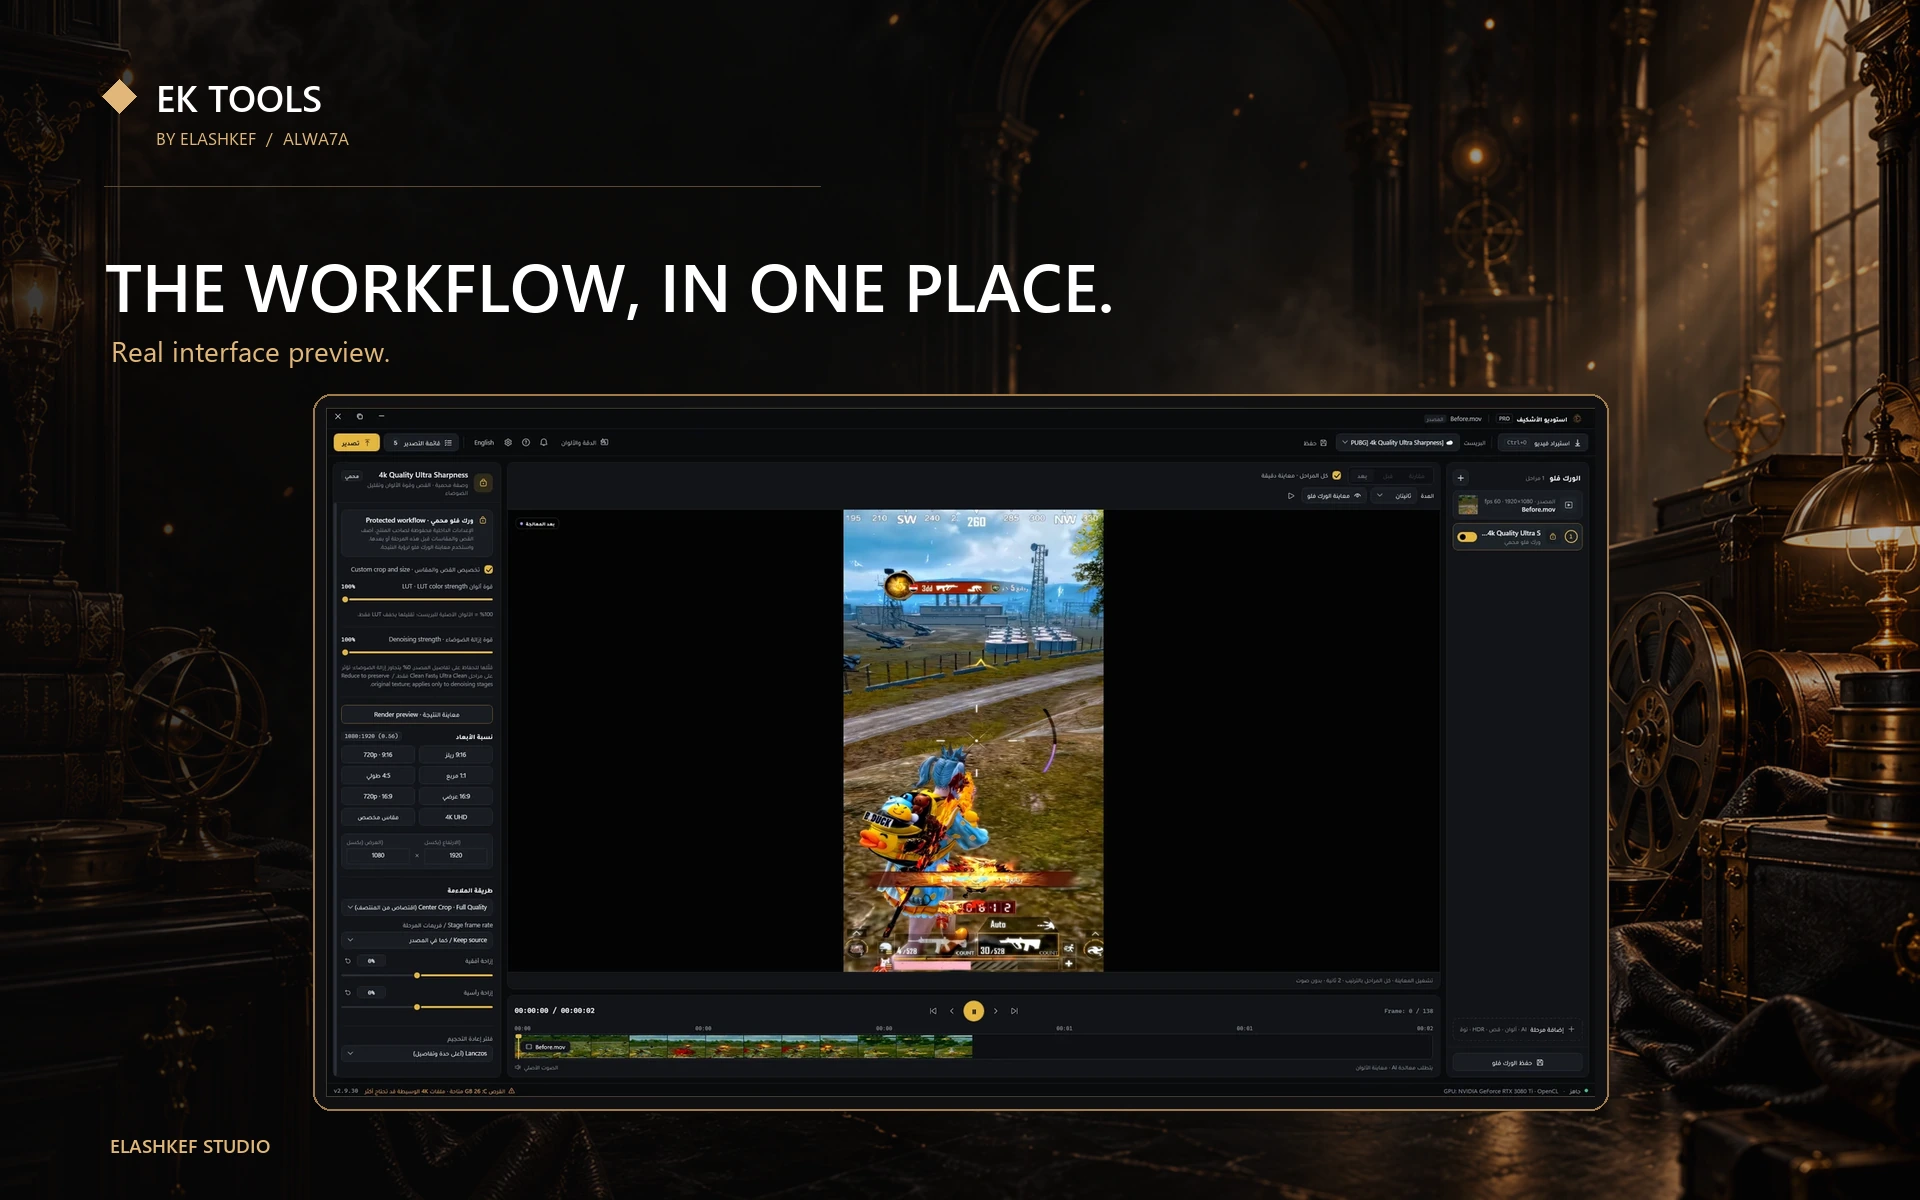Screen dimensions: 1920x1200
Task: Select the Before preview tab
Action: 1388,476
